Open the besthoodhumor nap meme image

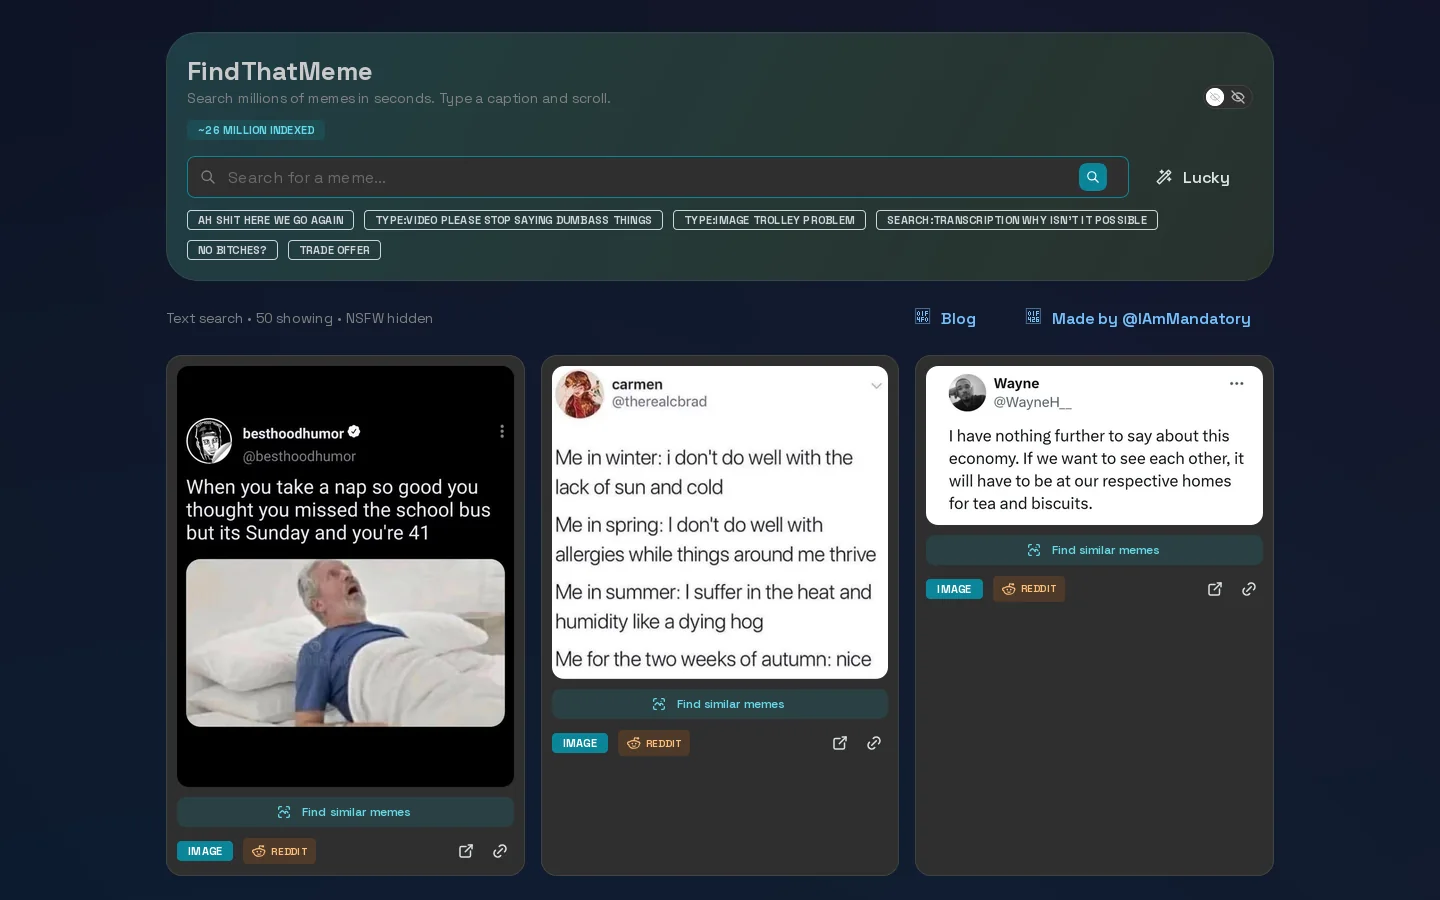click(x=345, y=576)
